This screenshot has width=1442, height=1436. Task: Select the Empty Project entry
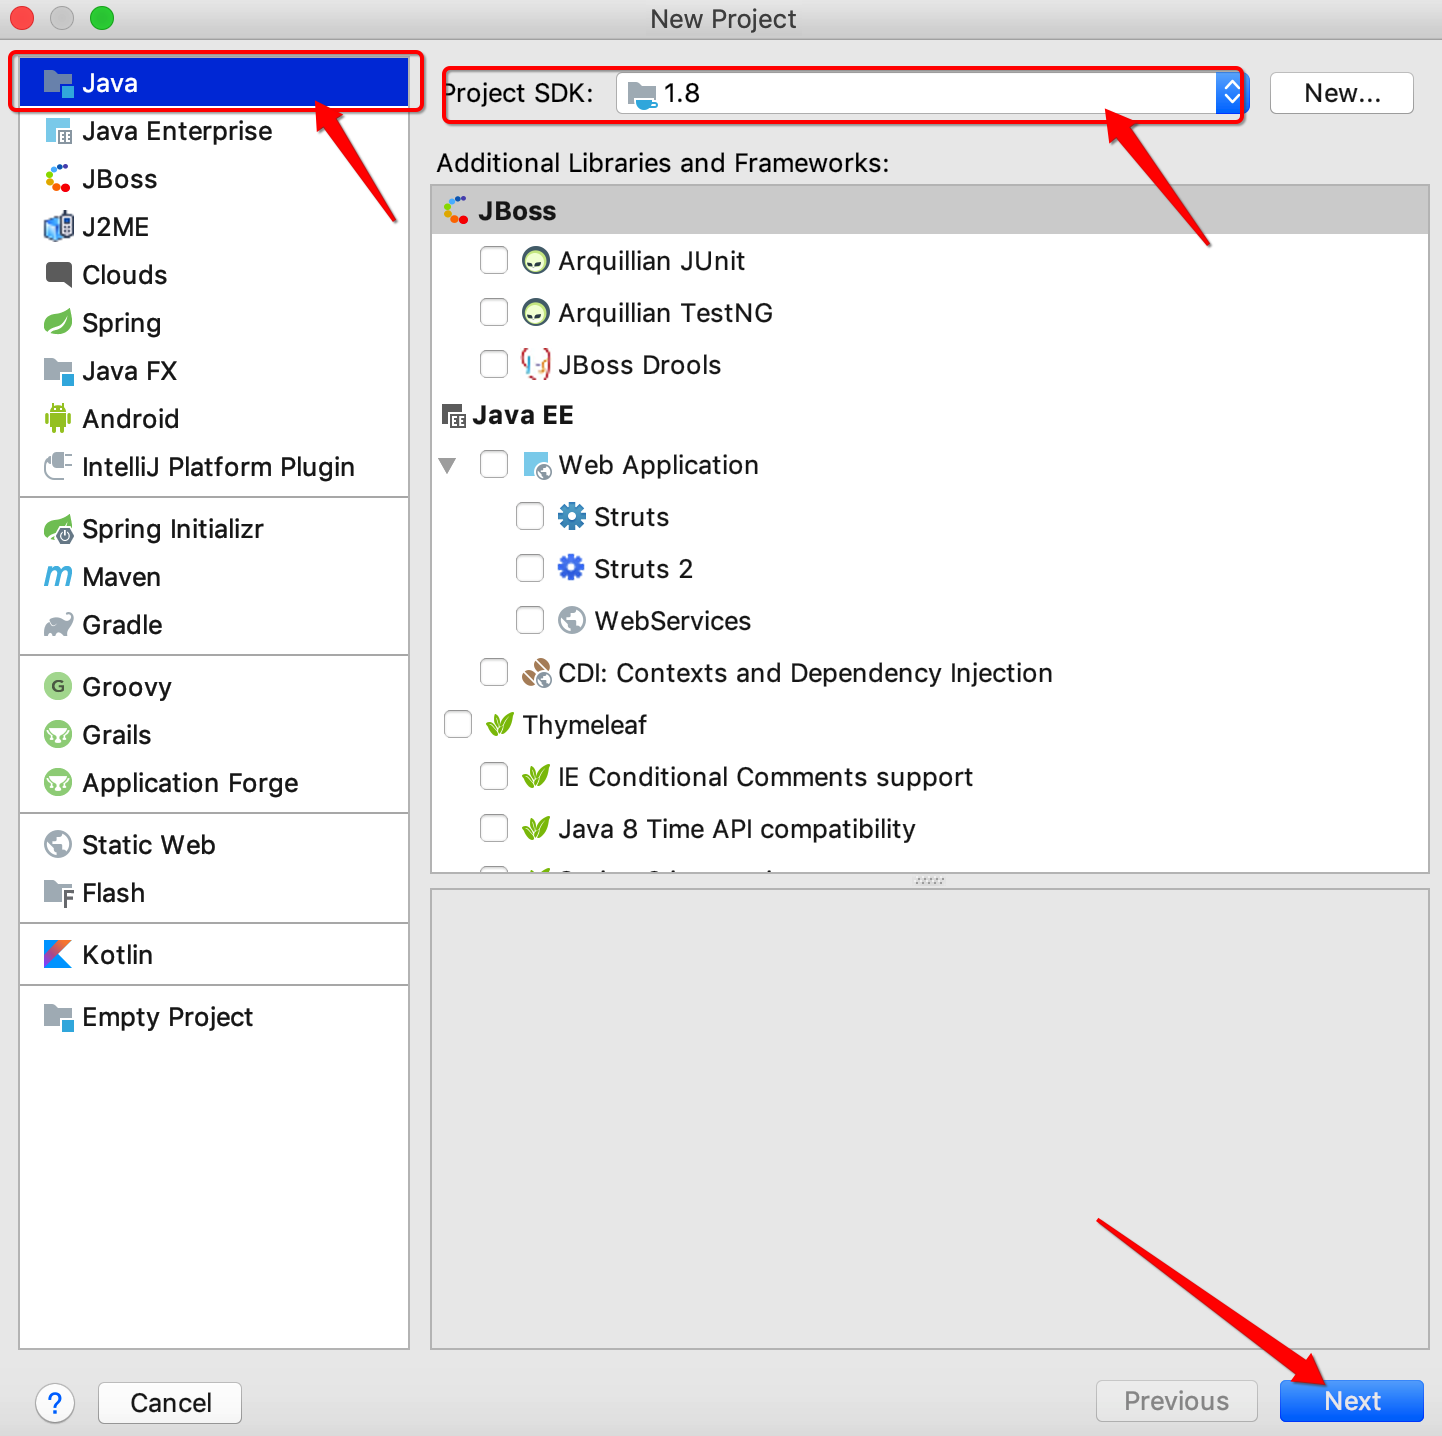coord(214,1017)
